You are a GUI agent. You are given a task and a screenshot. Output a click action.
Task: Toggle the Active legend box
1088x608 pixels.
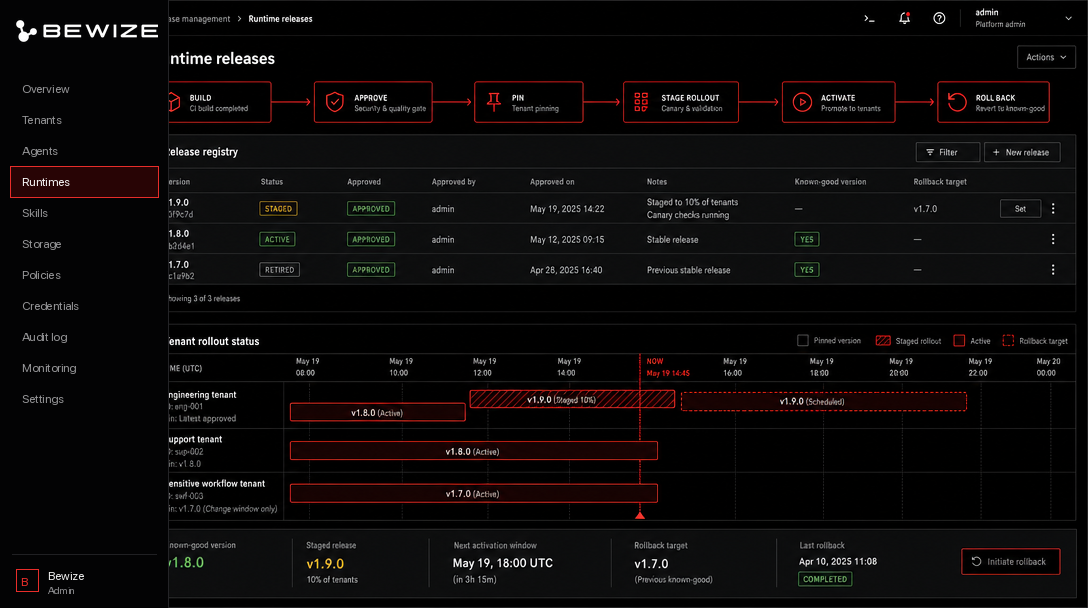pos(959,340)
